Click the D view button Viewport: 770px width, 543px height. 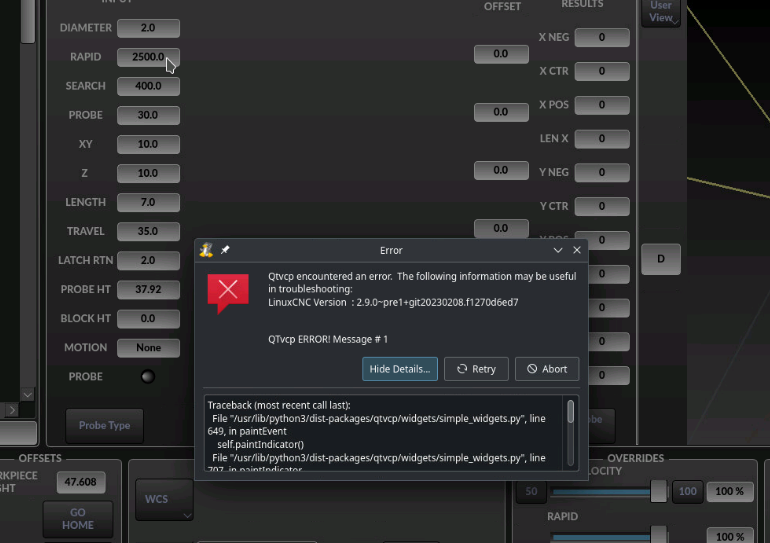coord(661,259)
